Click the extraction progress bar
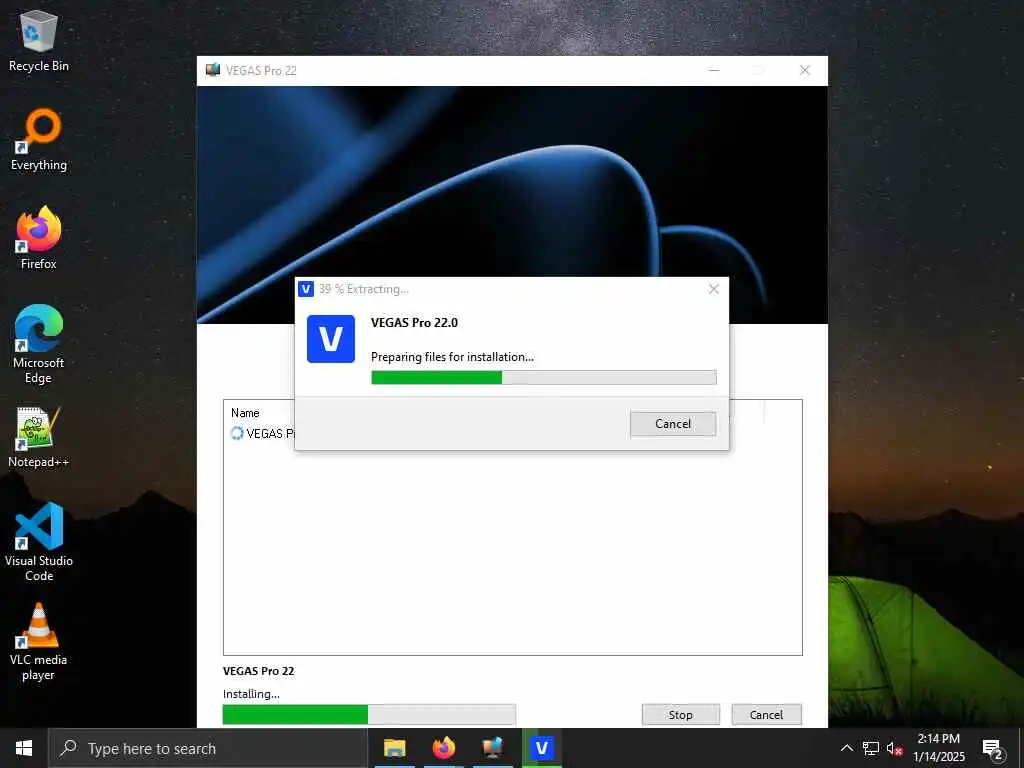 point(543,377)
